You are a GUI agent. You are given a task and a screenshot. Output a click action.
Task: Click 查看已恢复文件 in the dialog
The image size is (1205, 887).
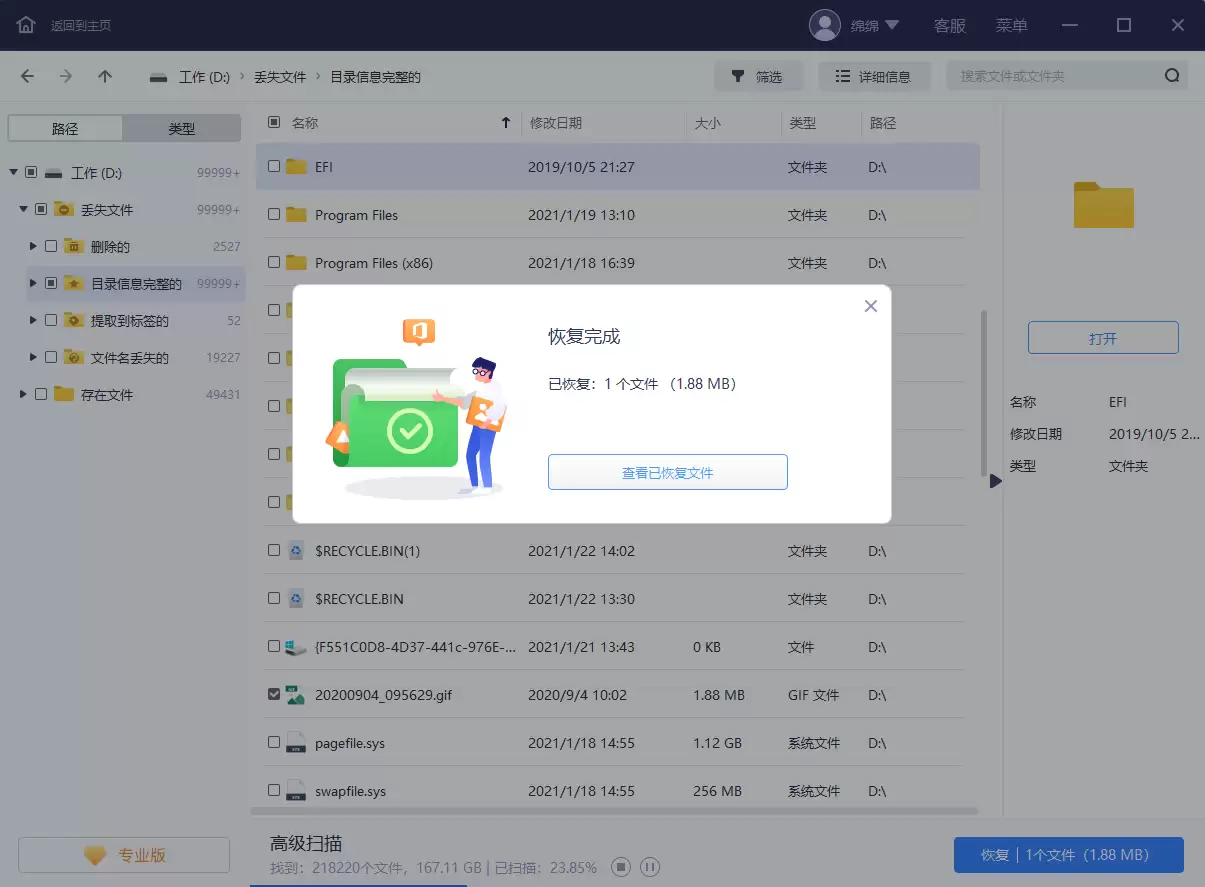tap(667, 472)
